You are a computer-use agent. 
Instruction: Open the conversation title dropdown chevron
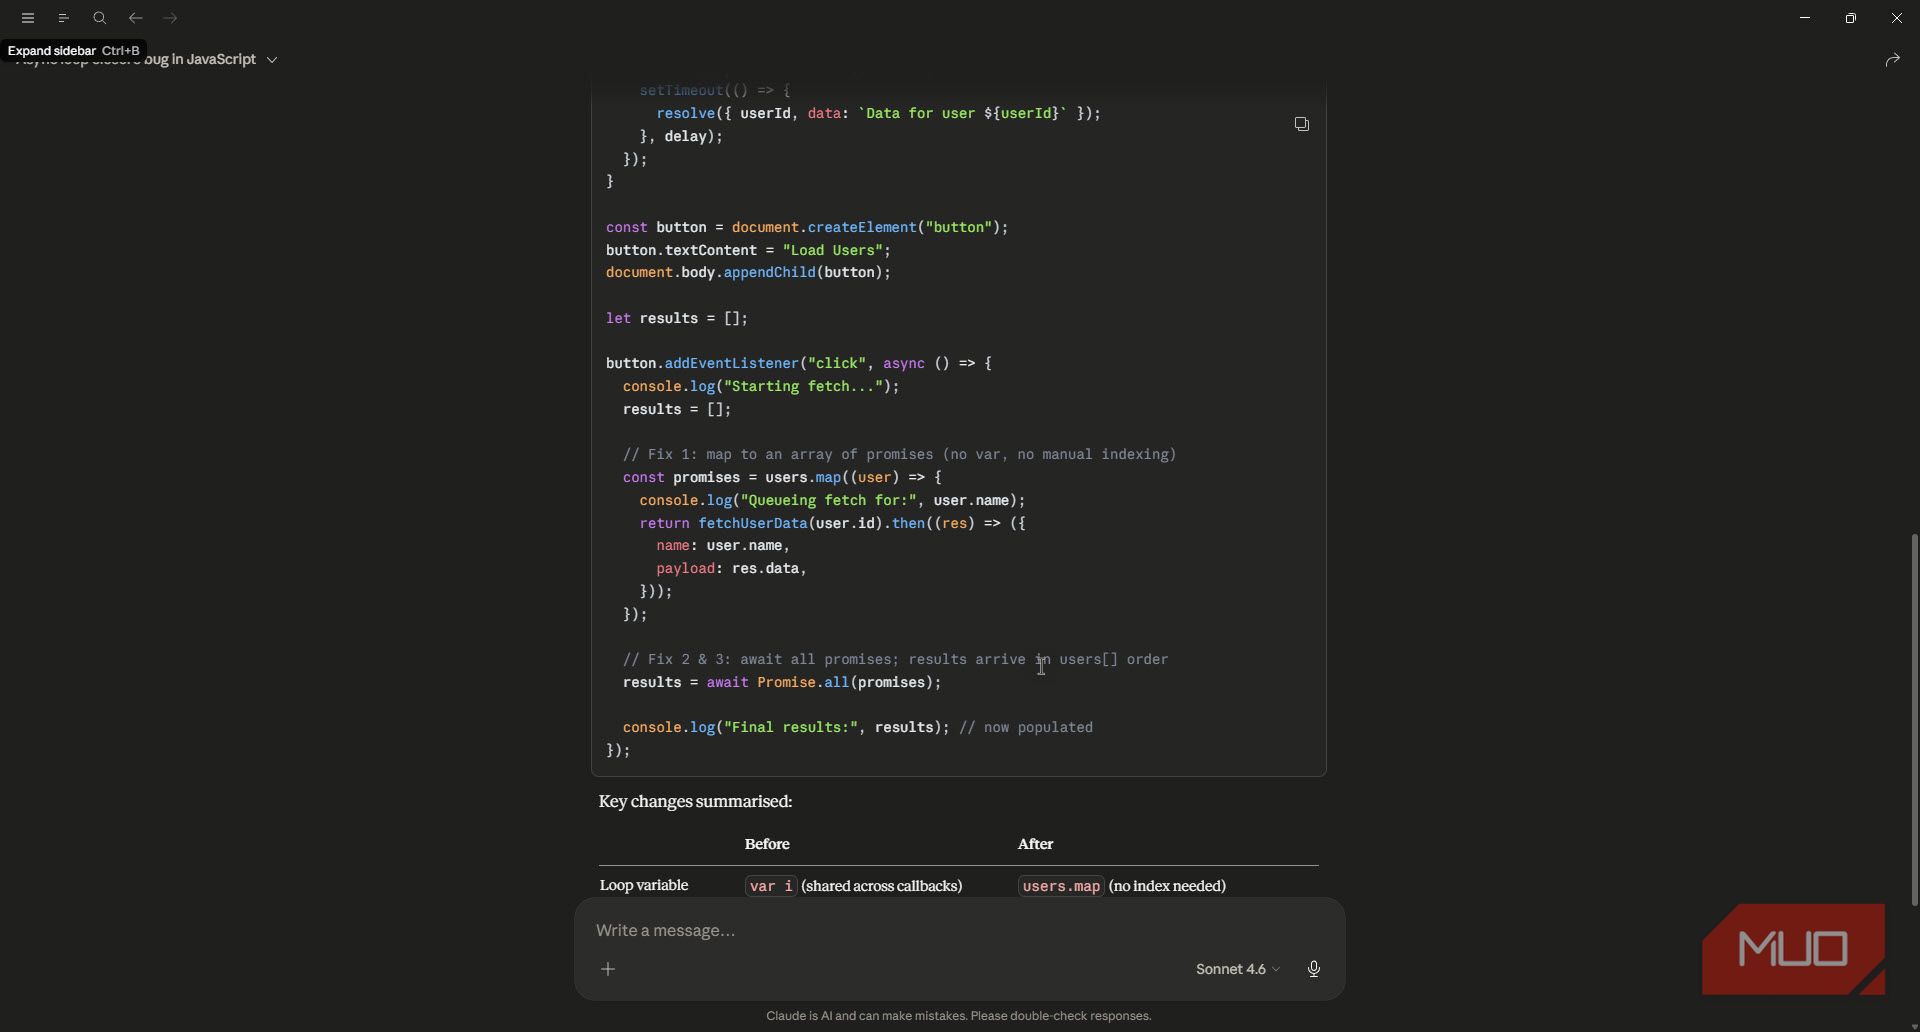272,60
